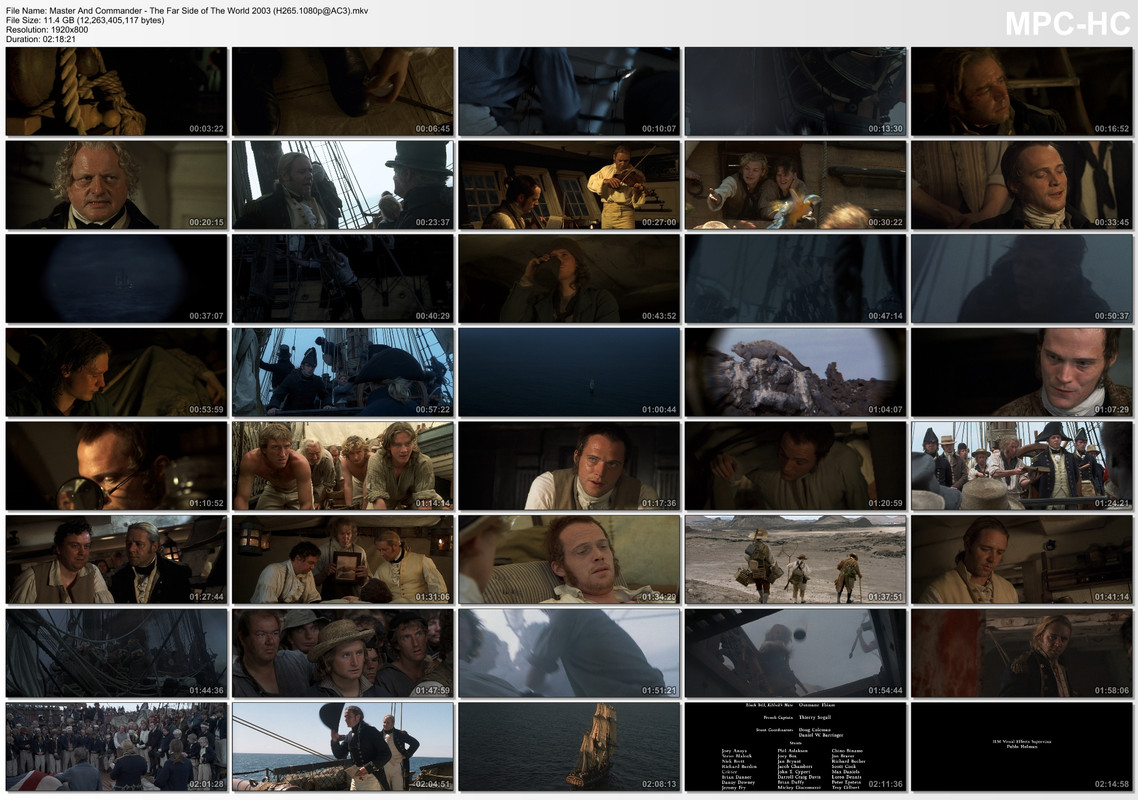Select the thumbnail stamped 00:06:45
1138x800 pixels.
click(x=343, y=91)
